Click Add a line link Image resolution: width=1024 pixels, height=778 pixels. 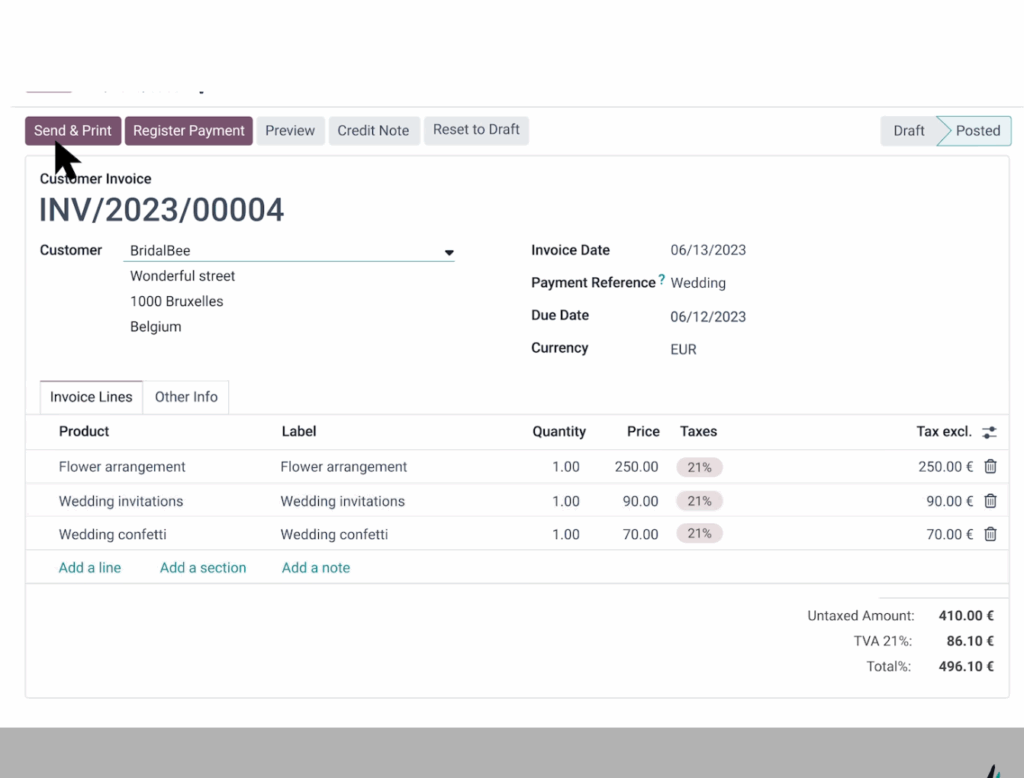pos(90,568)
